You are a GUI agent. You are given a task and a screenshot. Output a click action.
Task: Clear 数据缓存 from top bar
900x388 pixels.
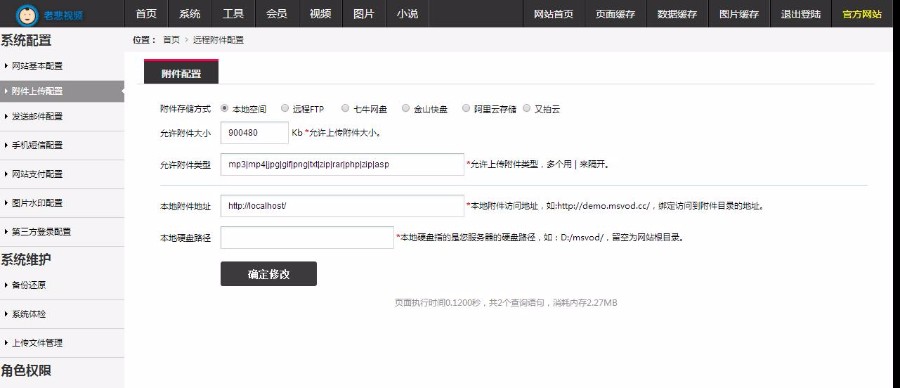pos(677,14)
